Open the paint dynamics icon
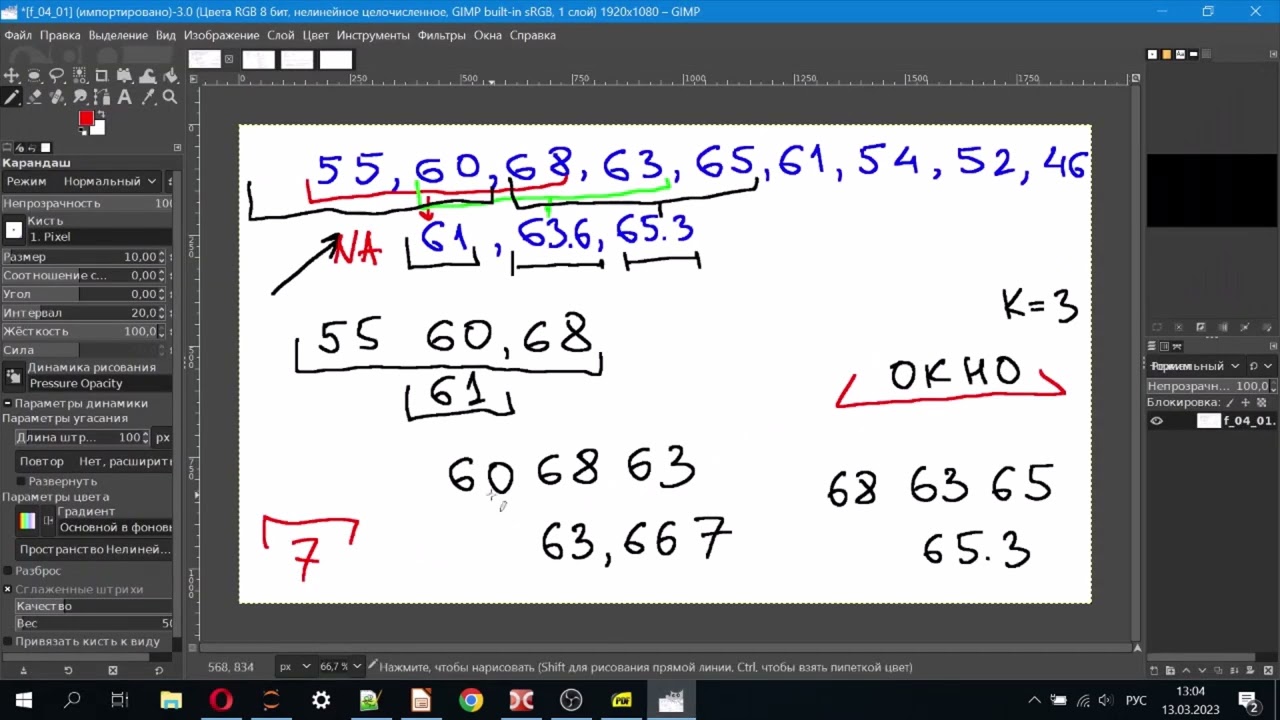Image resolution: width=1280 pixels, height=720 pixels. [x=13, y=376]
